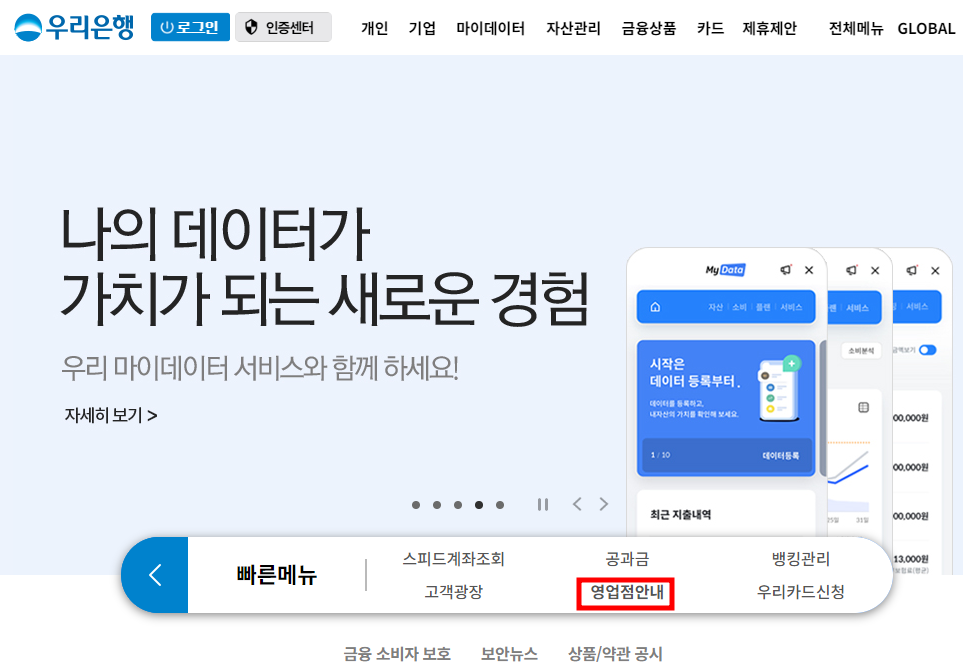The height and width of the screenshot is (670, 963).
Task: Select the first carousel indicator dot
Action: pyautogui.click(x=416, y=505)
